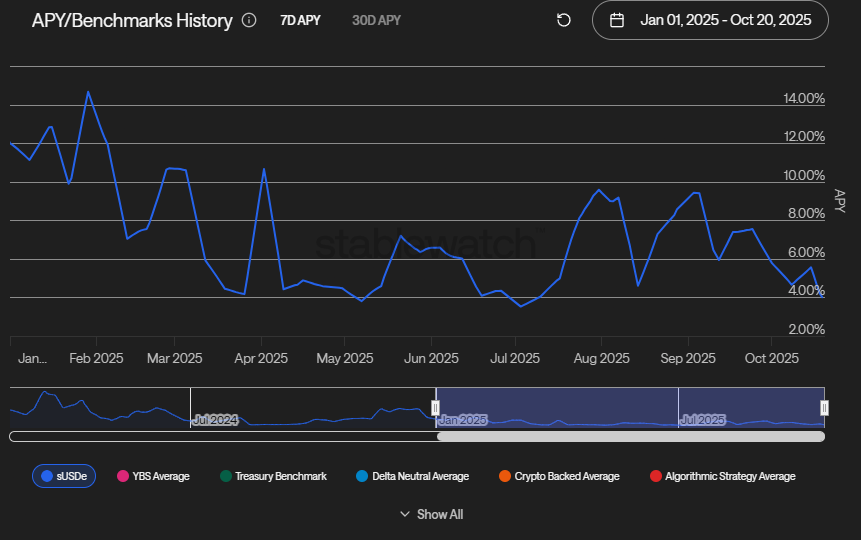
Task: Click the Sep 2025 axis label
Action: [688, 359]
